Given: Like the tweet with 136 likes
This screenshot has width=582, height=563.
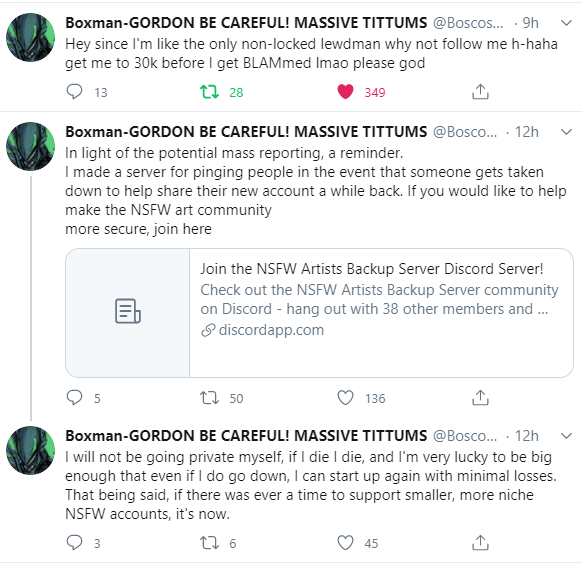Looking at the screenshot, I should pyautogui.click(x=345, y=398).
